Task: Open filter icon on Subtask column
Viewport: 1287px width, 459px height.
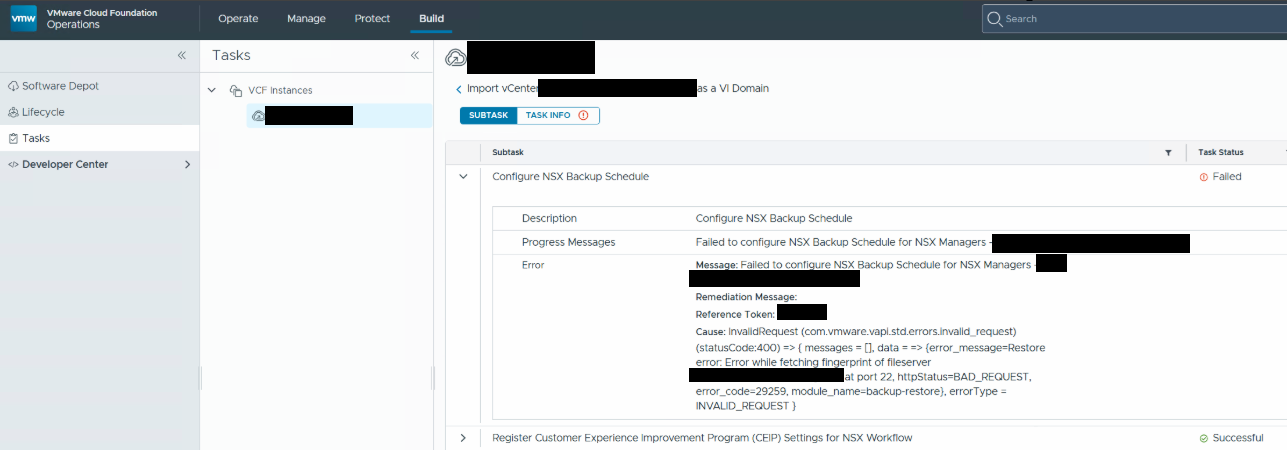Action: (1168, 153)
